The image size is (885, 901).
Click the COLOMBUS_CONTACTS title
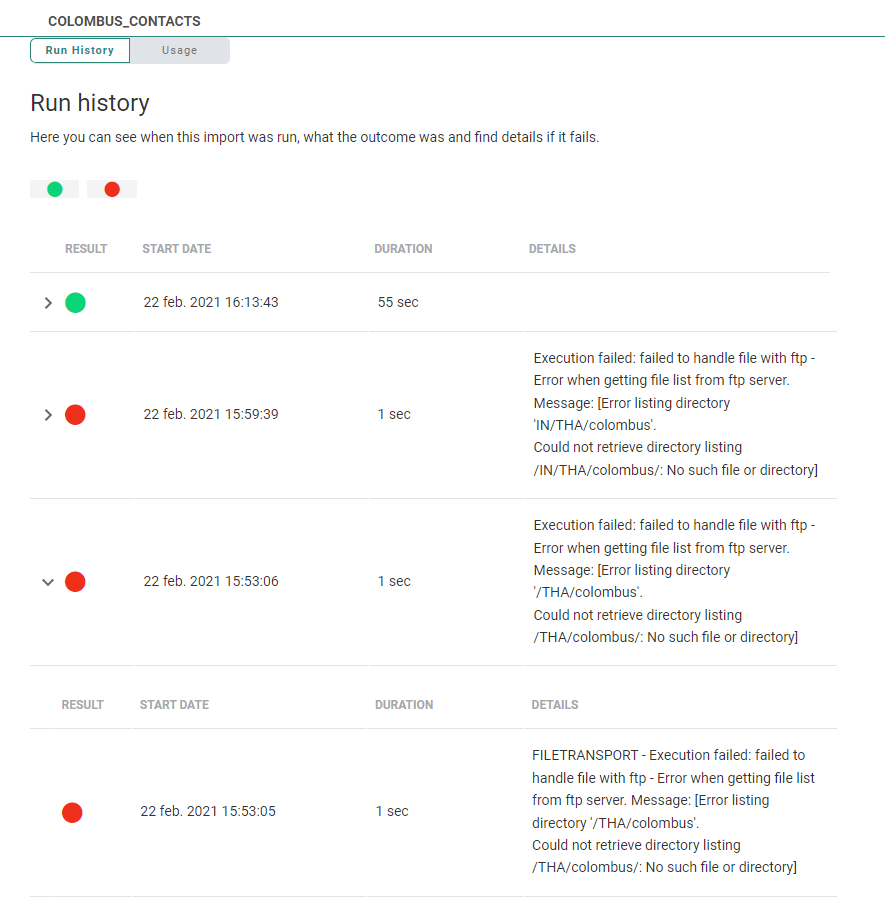(x=124, y=21)
